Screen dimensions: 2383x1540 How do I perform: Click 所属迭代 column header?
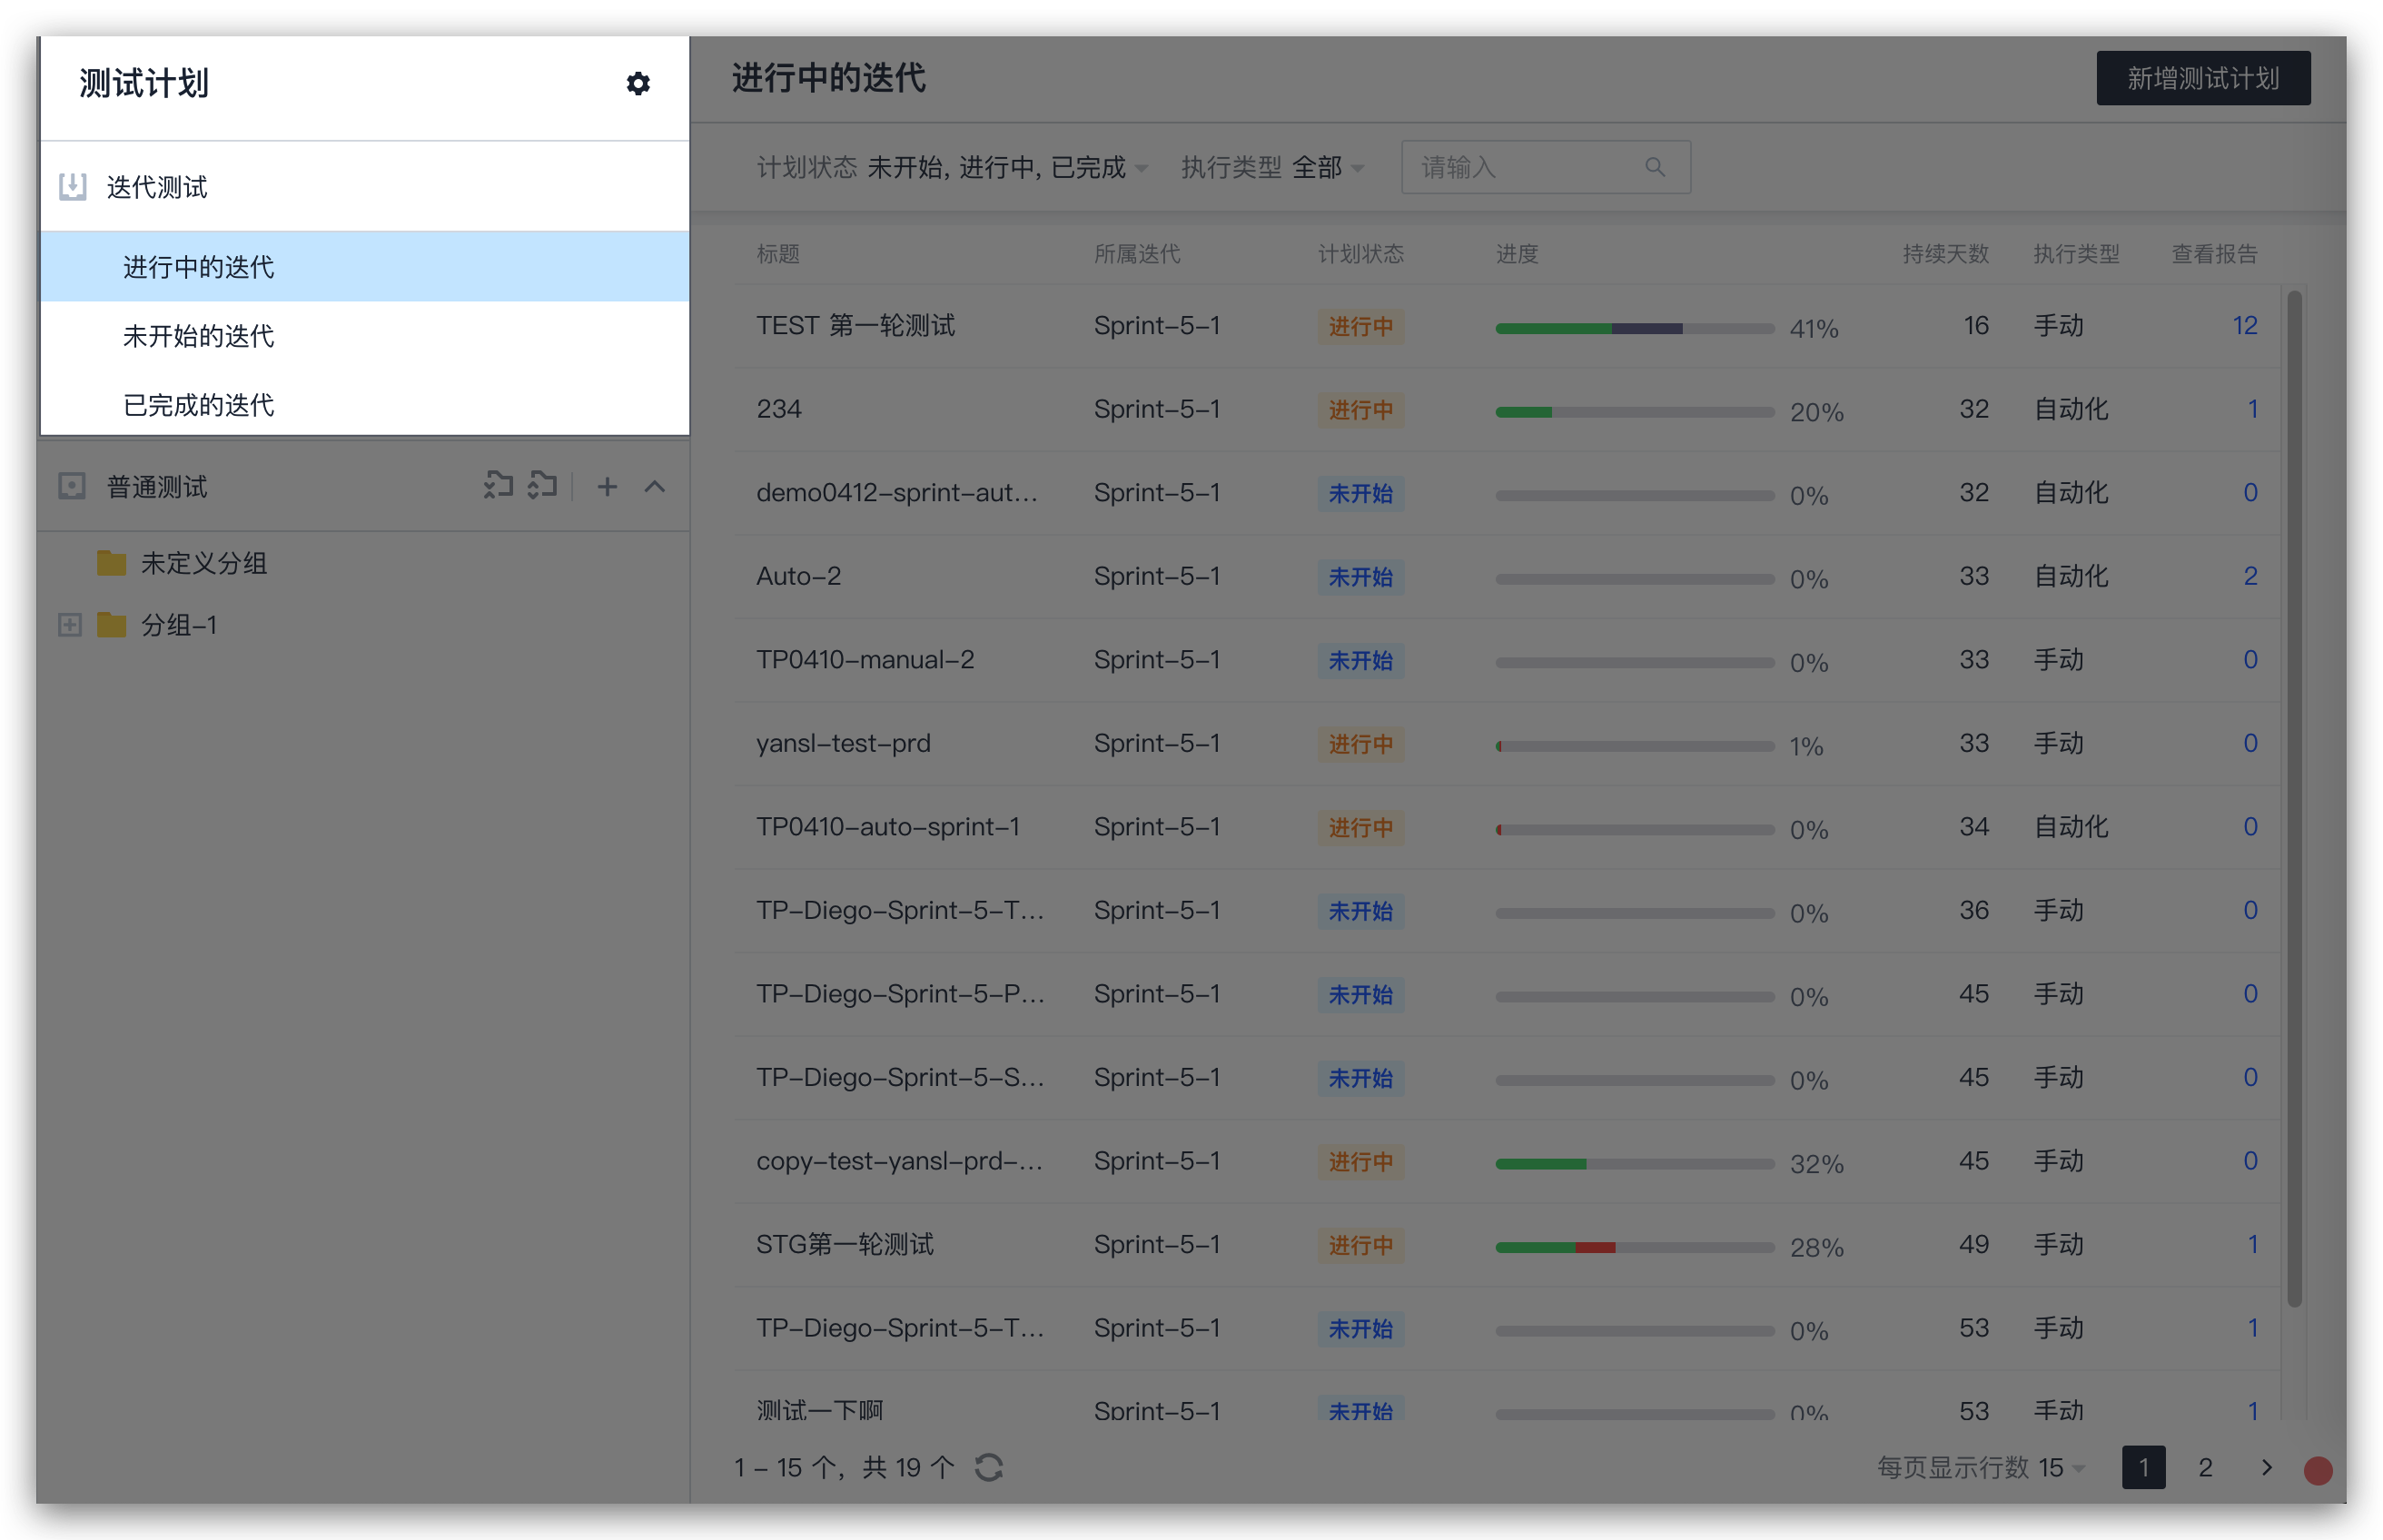[1136, 254]
